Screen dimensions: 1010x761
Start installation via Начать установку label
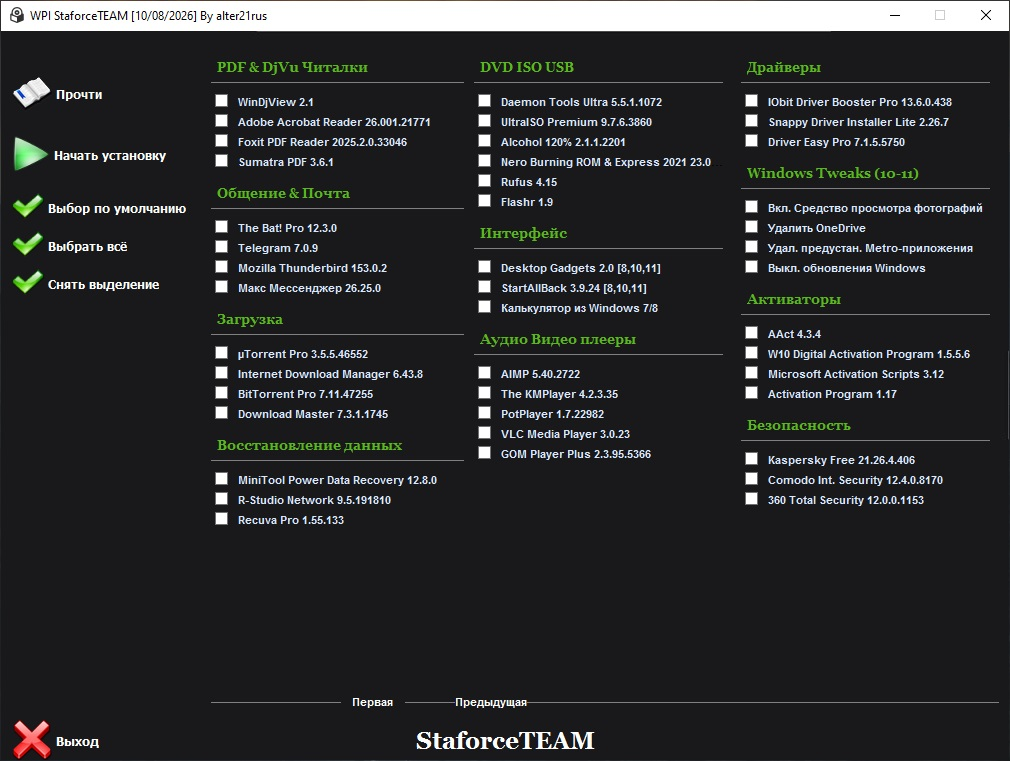pyautogui.click(x=110, y=155)
